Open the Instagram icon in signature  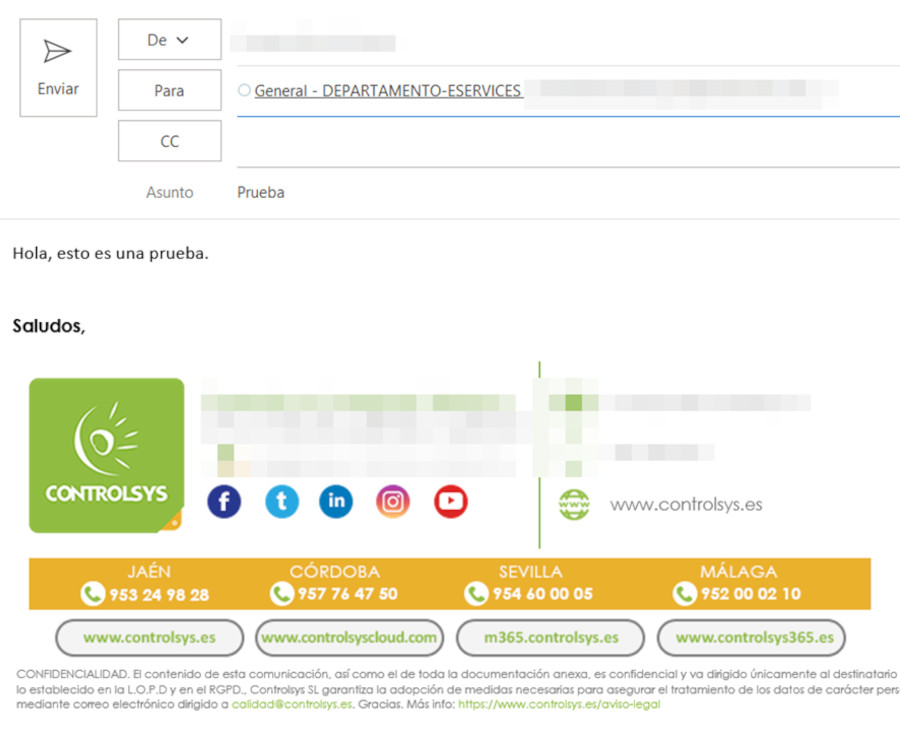tap(393, 502)
